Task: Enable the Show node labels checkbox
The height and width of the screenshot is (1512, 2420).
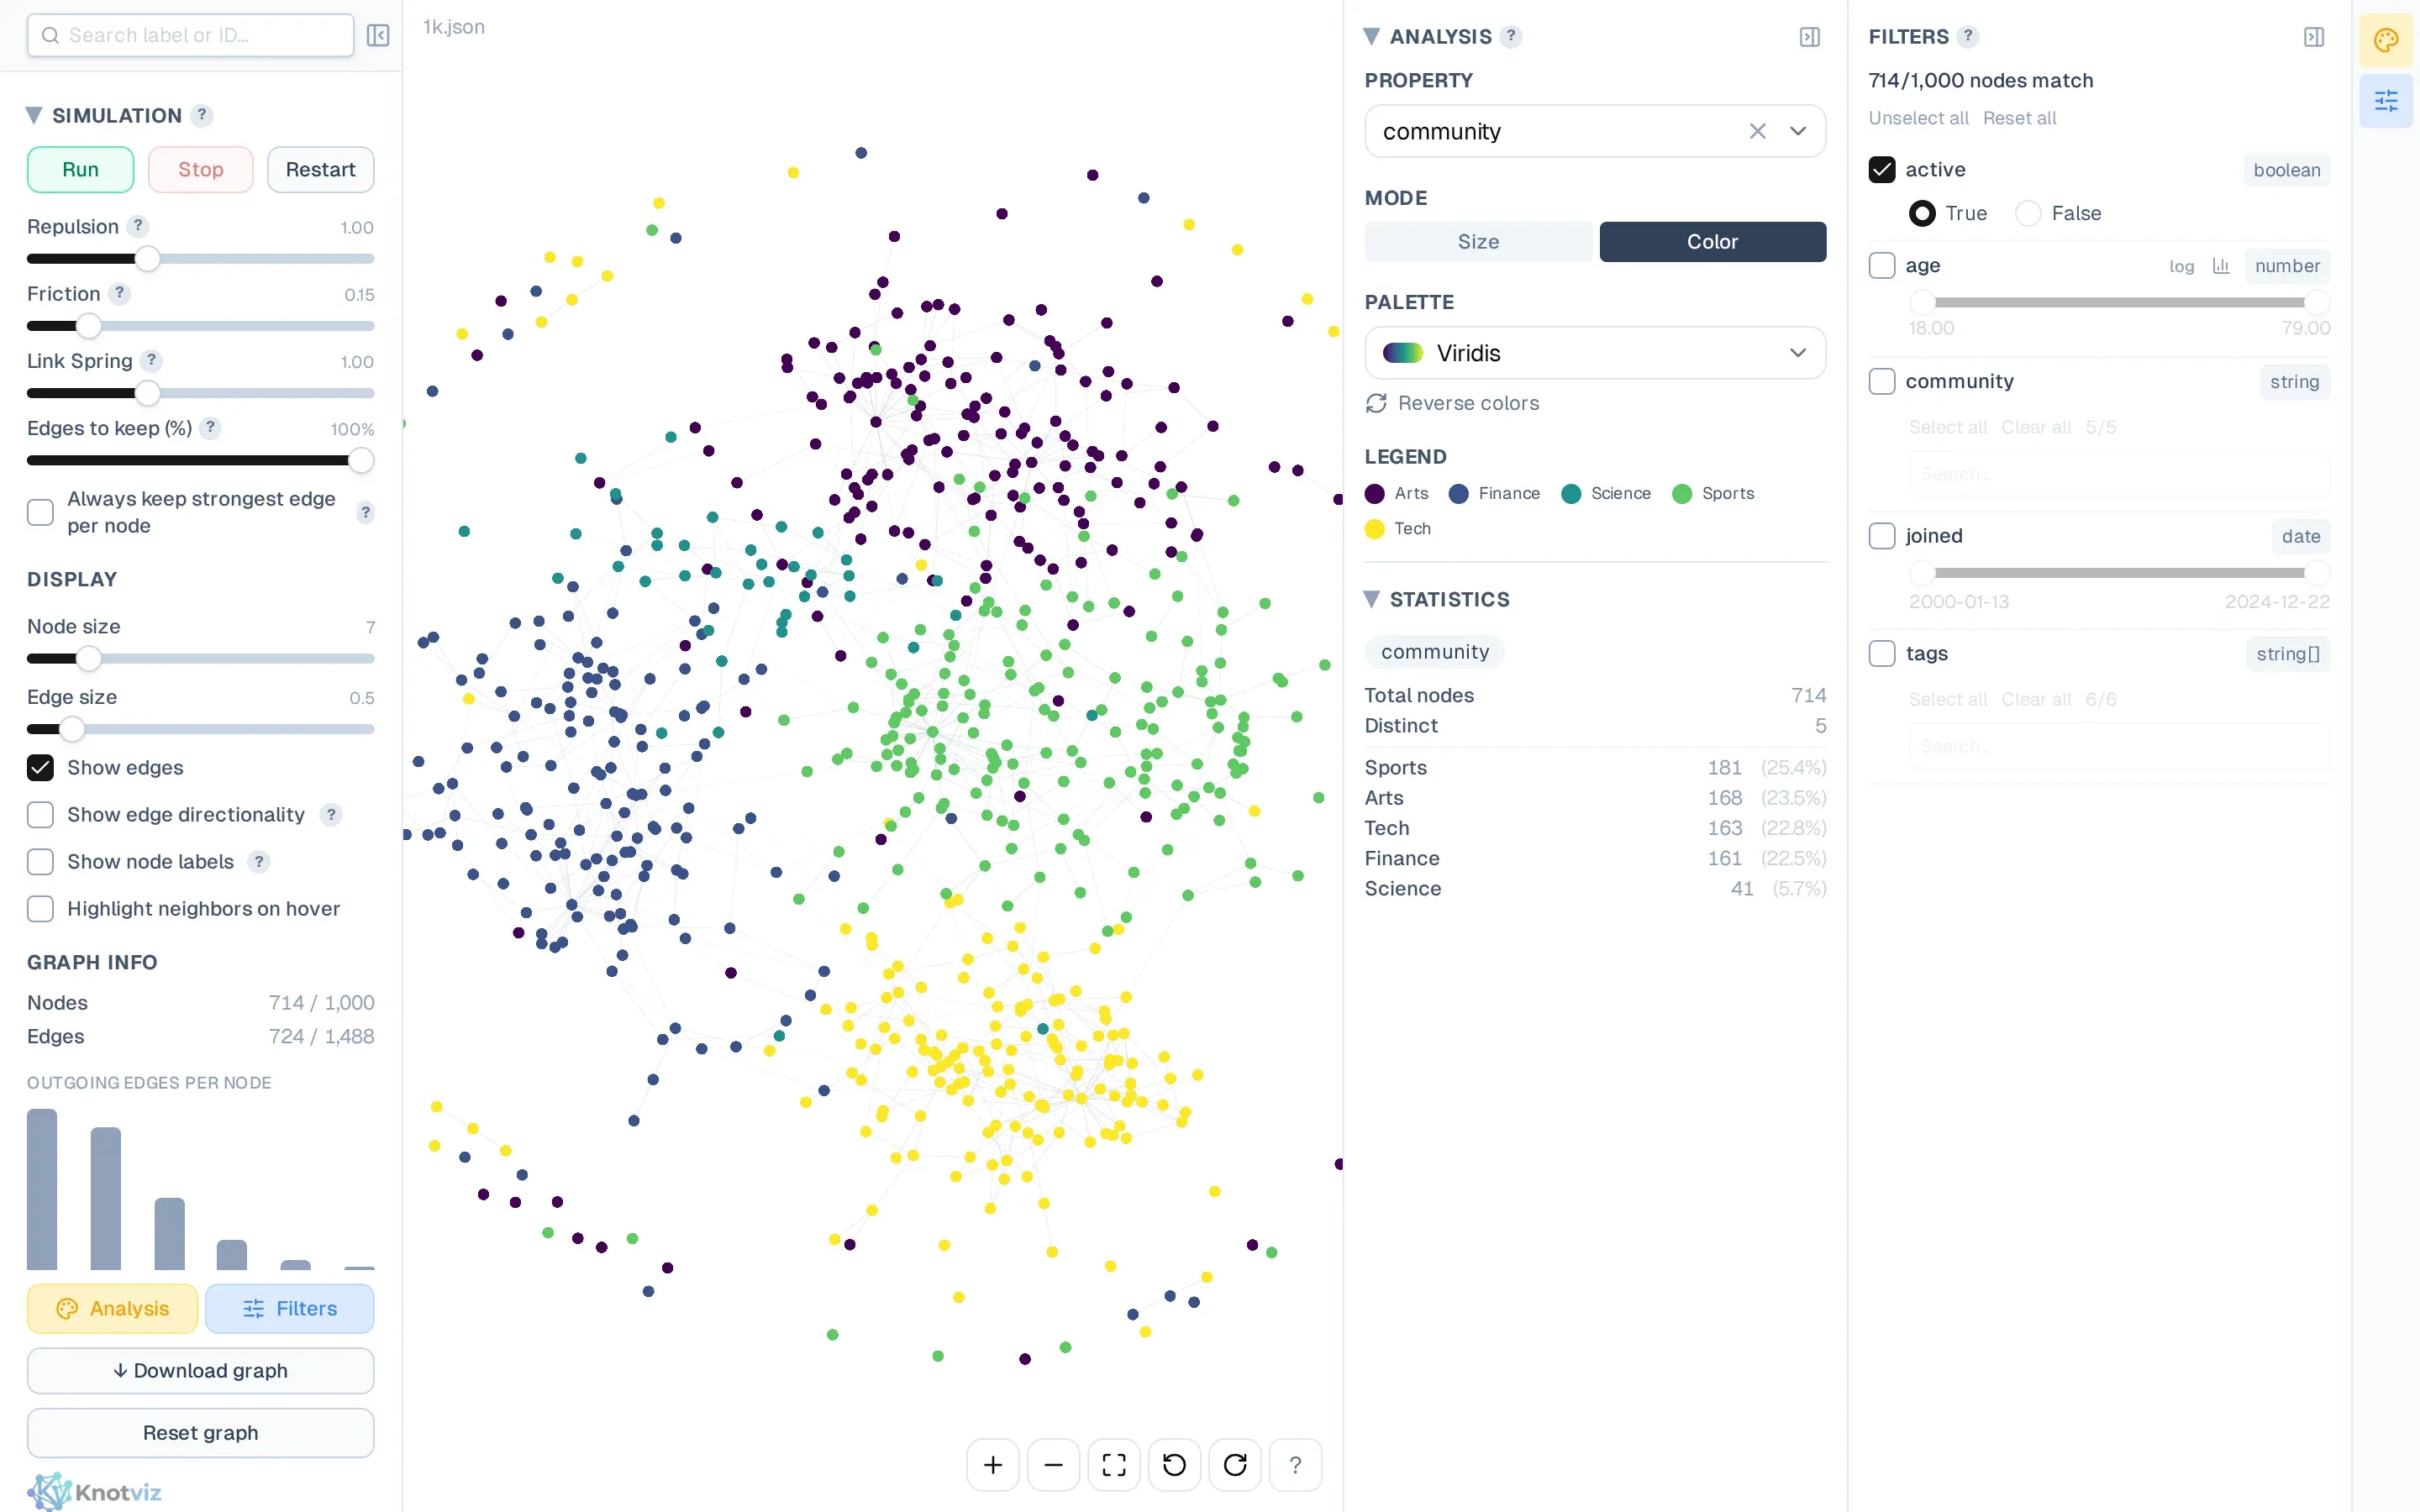Action: point(40,861)
